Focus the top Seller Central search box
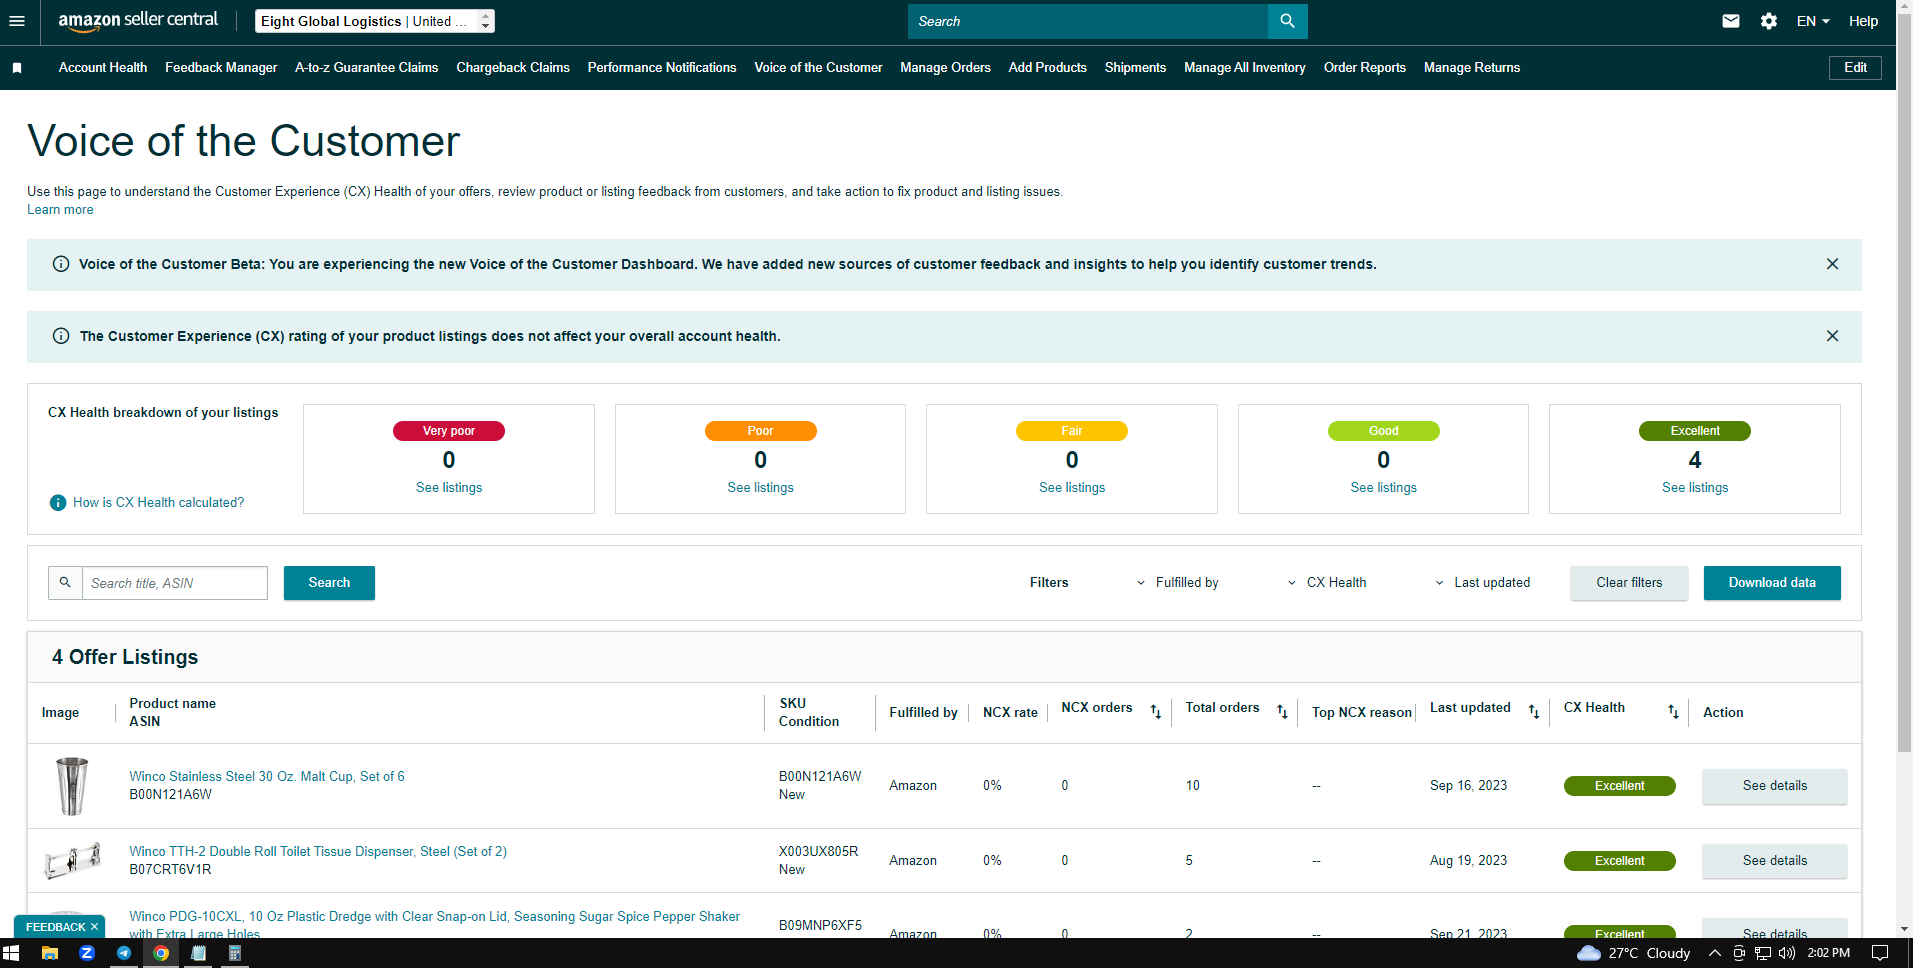The height and width of the screenshot is (968, 1913). (x=1088, y=21)
